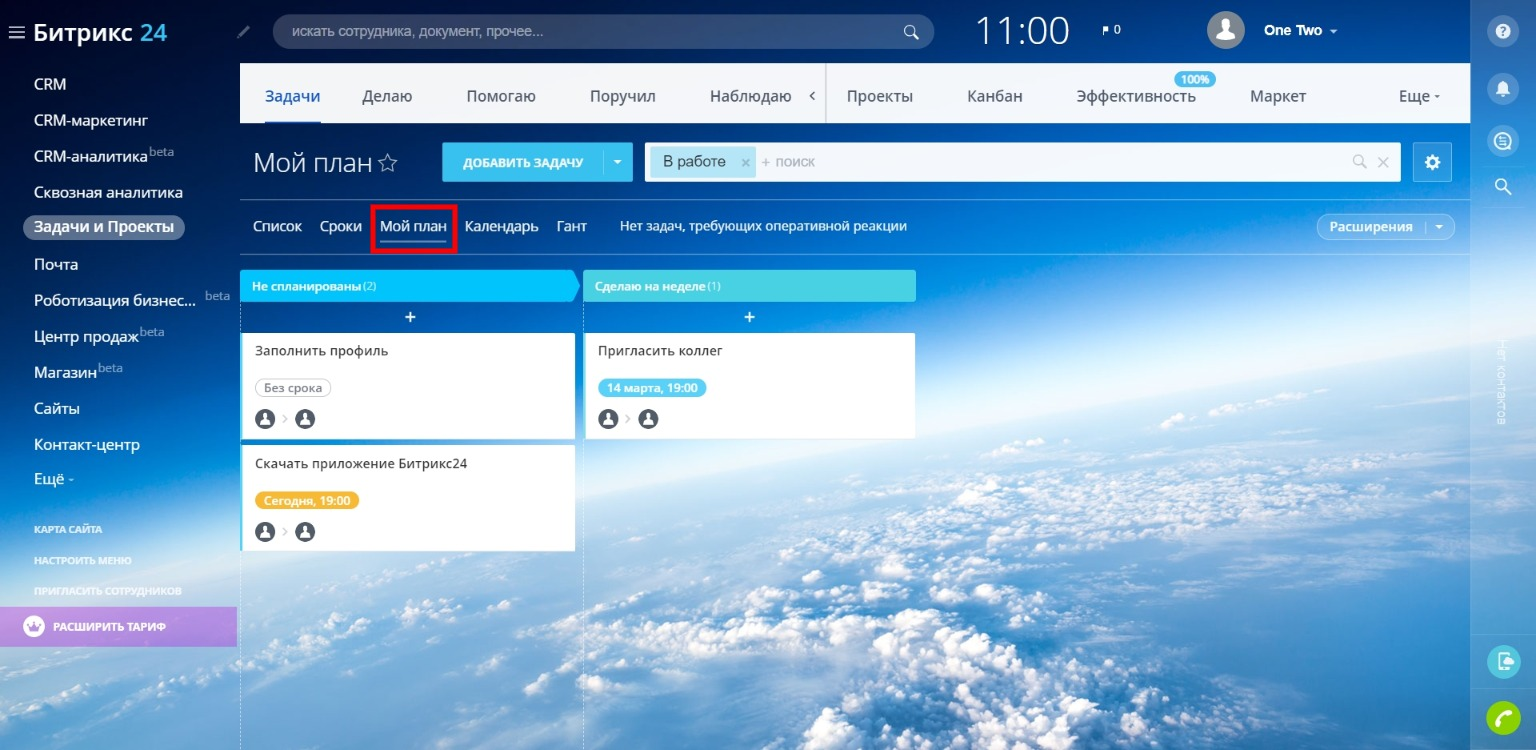This screenshot has width=1536, height=750.
Task: Click second avatar on Пригласить коллег card
Action: (x=648, y=419)
